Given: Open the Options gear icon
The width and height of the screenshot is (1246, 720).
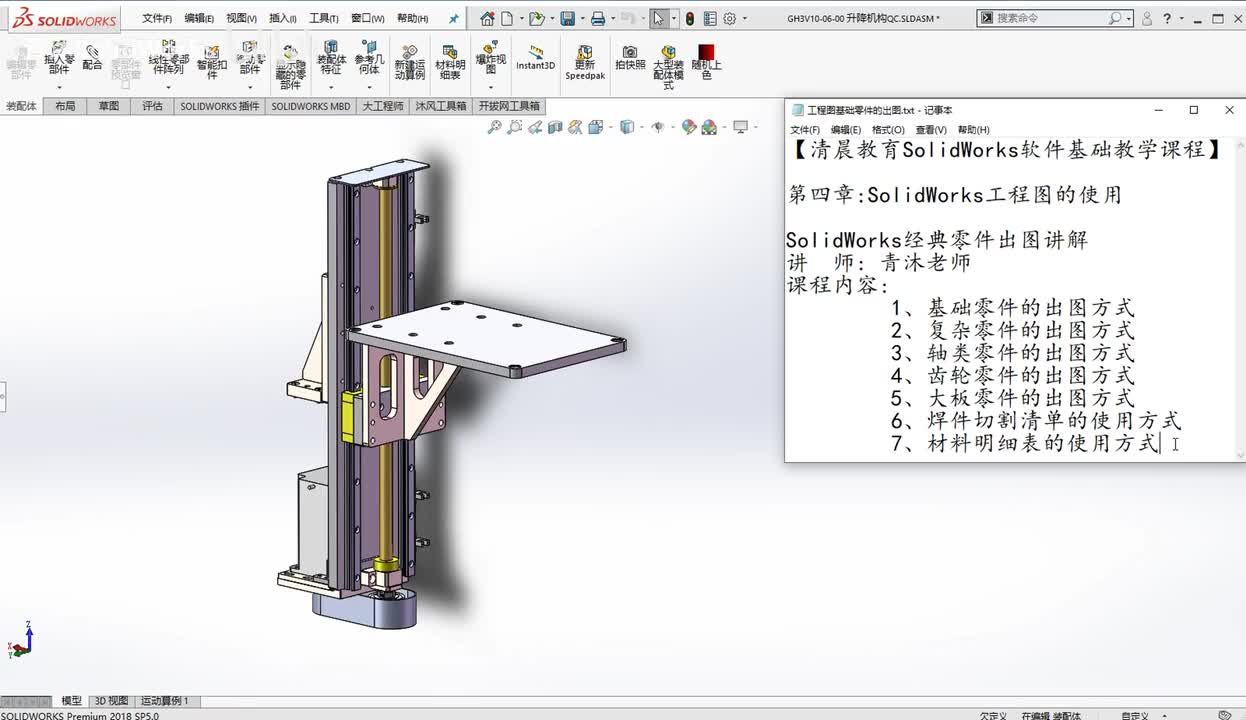Looking at the screenshot, I should 730,18.
